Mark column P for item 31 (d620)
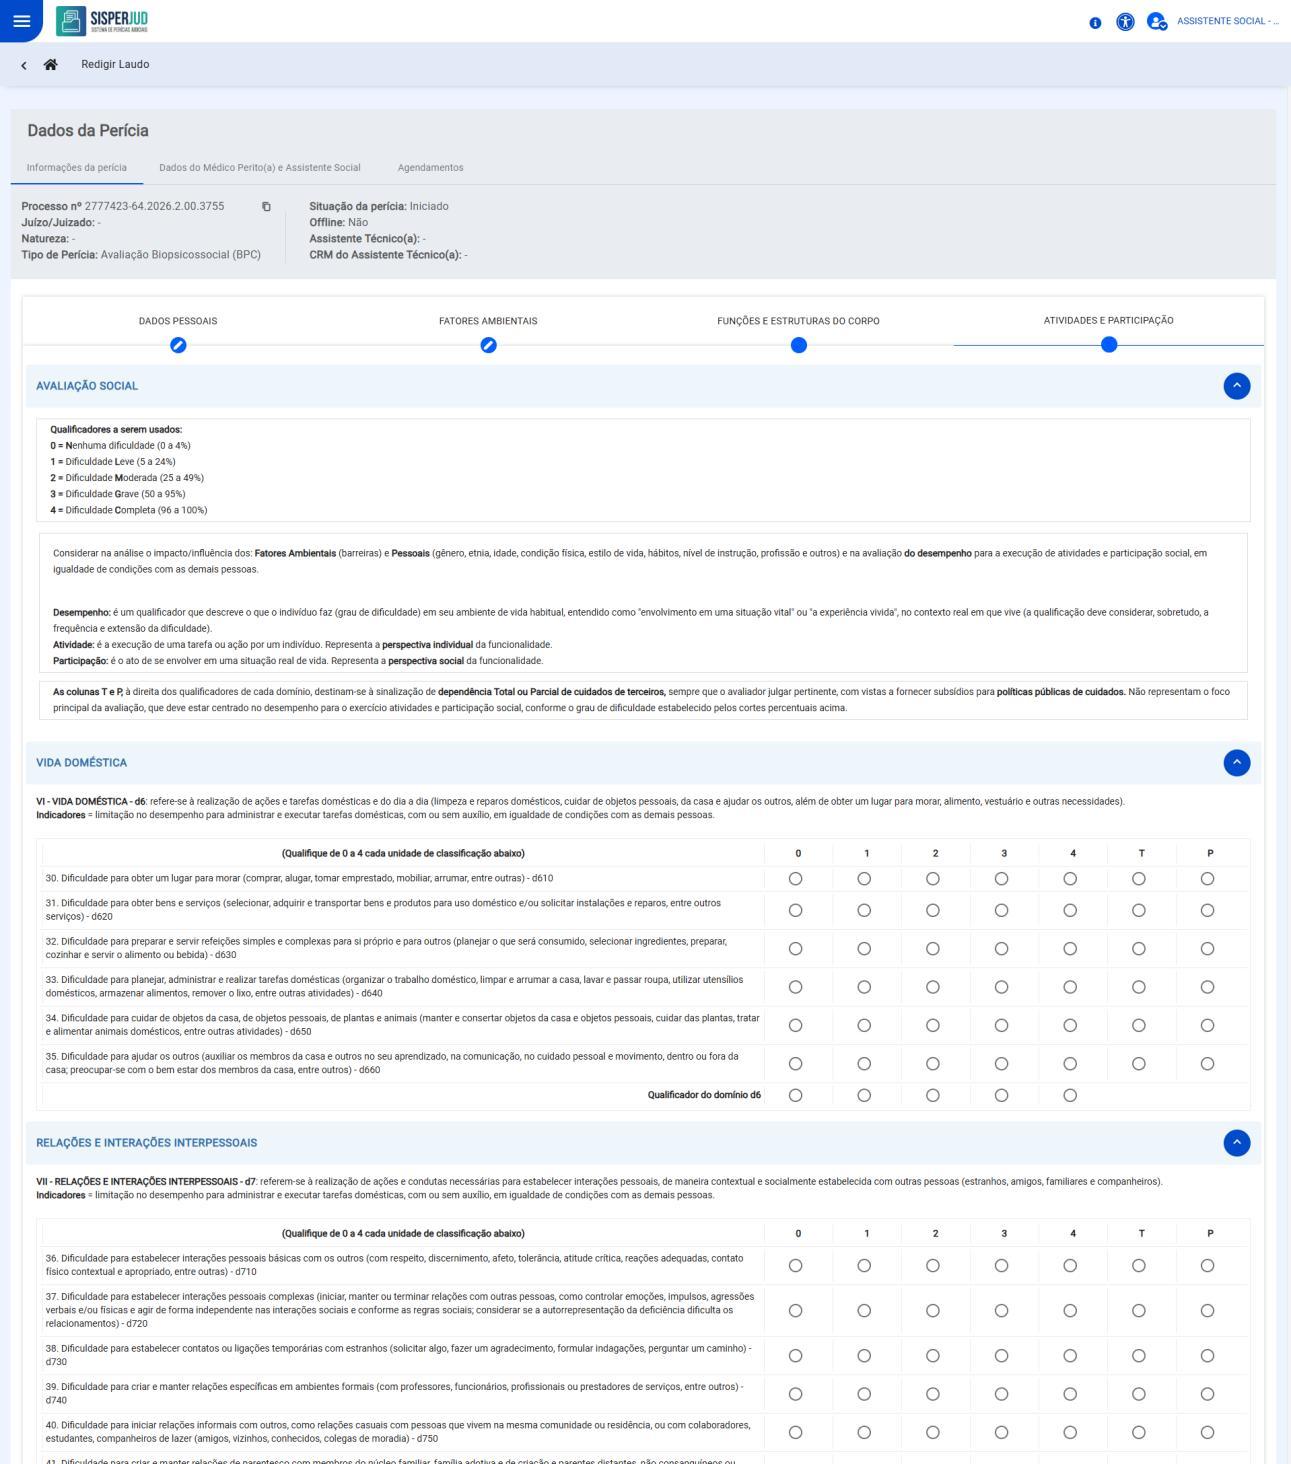This screenshot has width=1291, height=1464. click(1207, 910)
